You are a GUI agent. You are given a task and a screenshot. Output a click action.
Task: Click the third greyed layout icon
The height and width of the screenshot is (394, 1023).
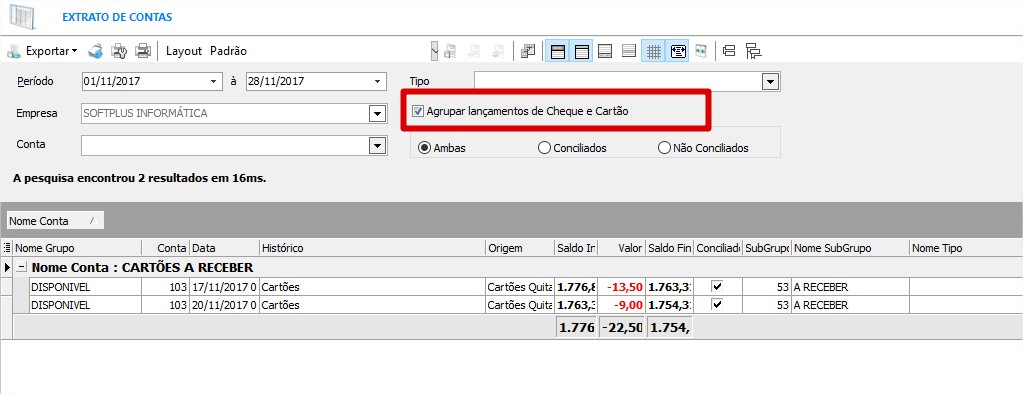[x=498, y=51]
